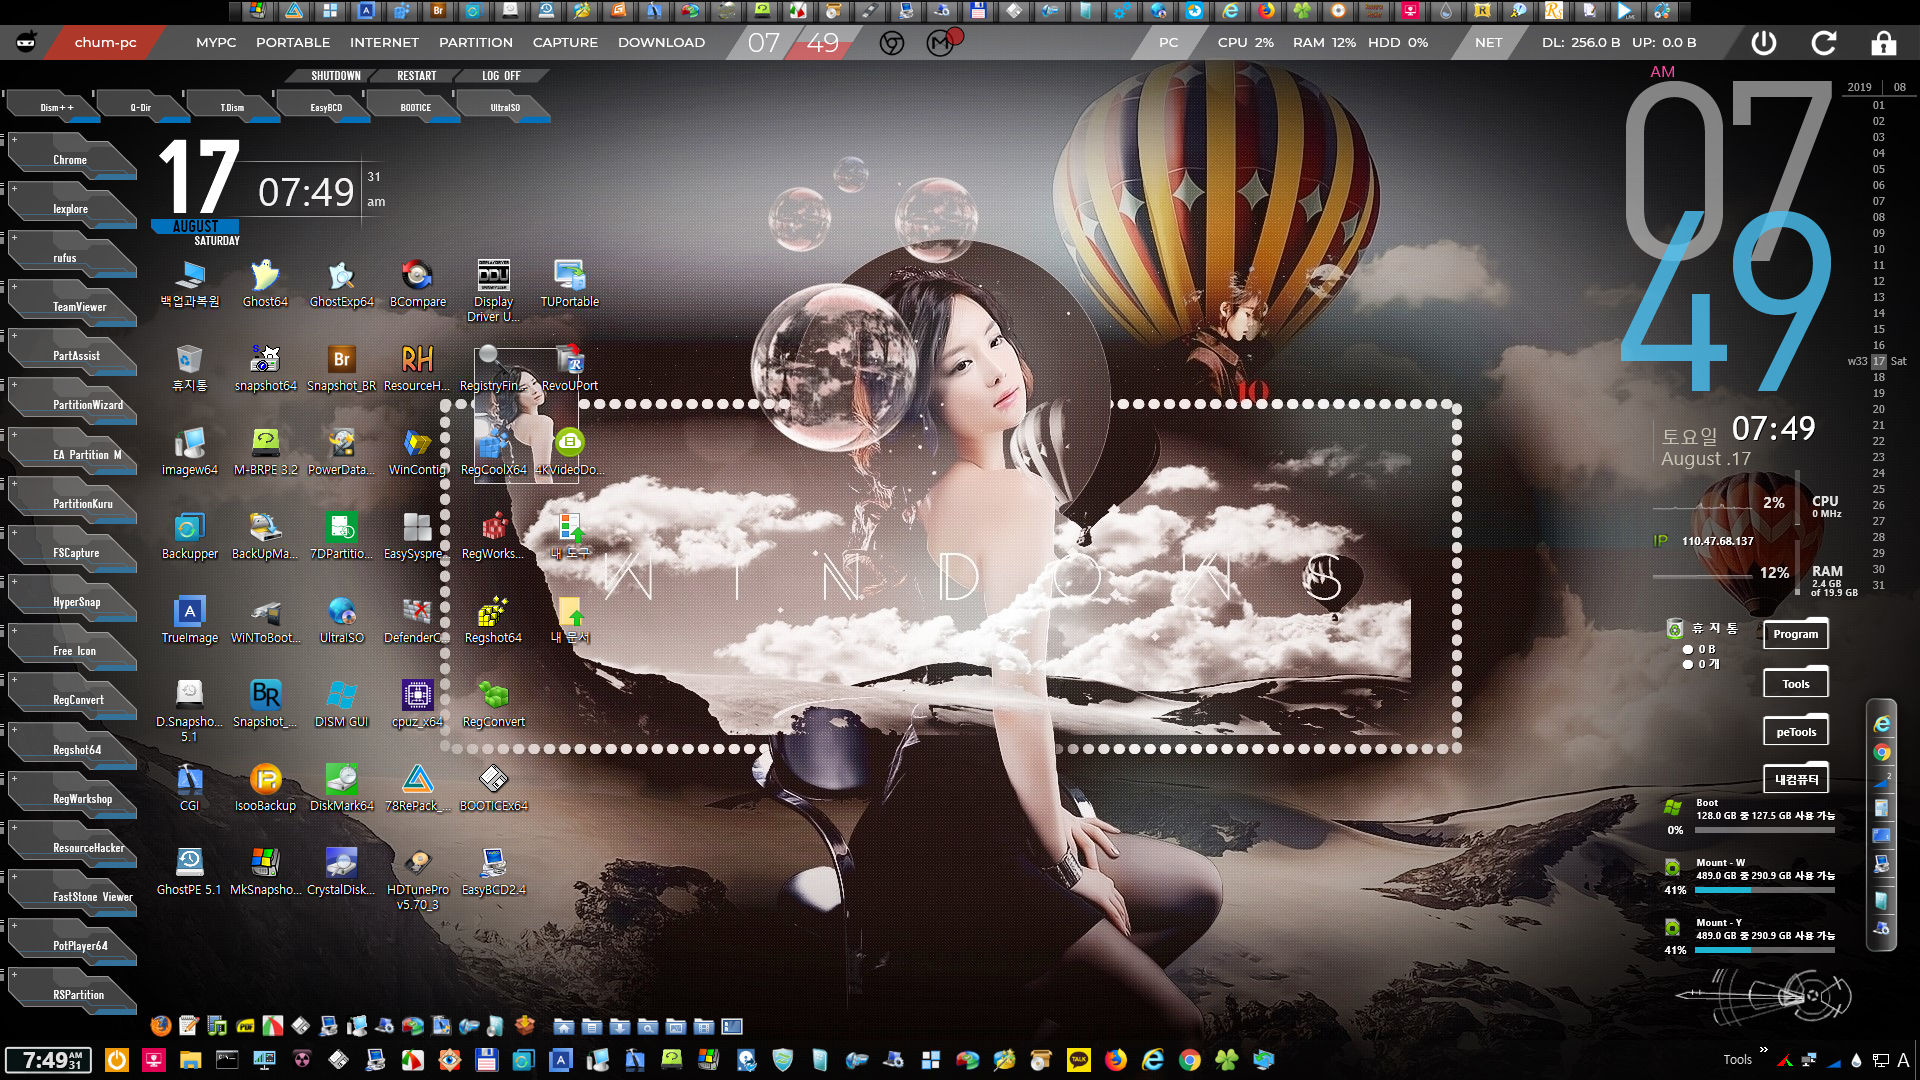Open the BOOTICEx64 desktop icon

tap(493, 788)
